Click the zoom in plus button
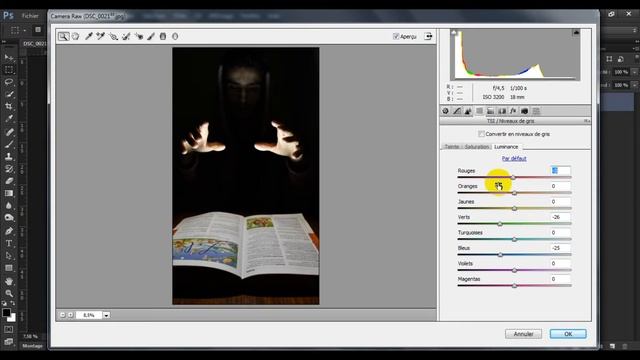Image resolution: width=640 pixels, height=360 pixels. pos(70,315)
